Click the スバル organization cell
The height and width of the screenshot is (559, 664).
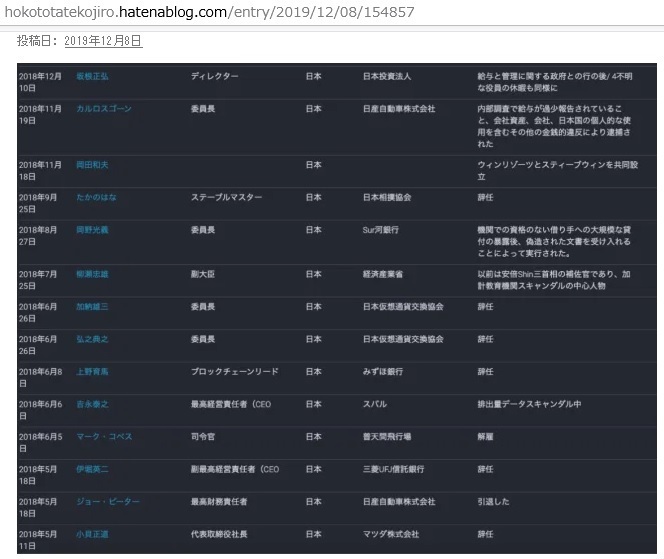375,404
